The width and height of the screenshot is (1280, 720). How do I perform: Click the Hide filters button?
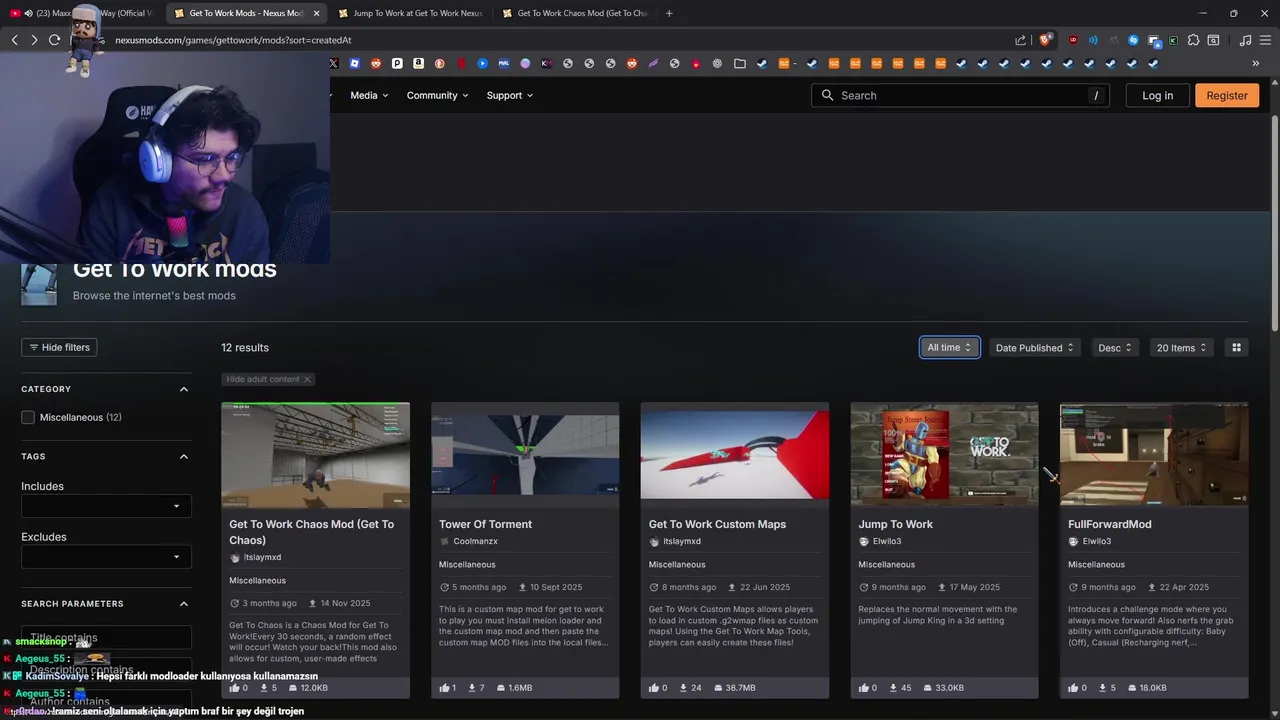(x=59, y=347)
